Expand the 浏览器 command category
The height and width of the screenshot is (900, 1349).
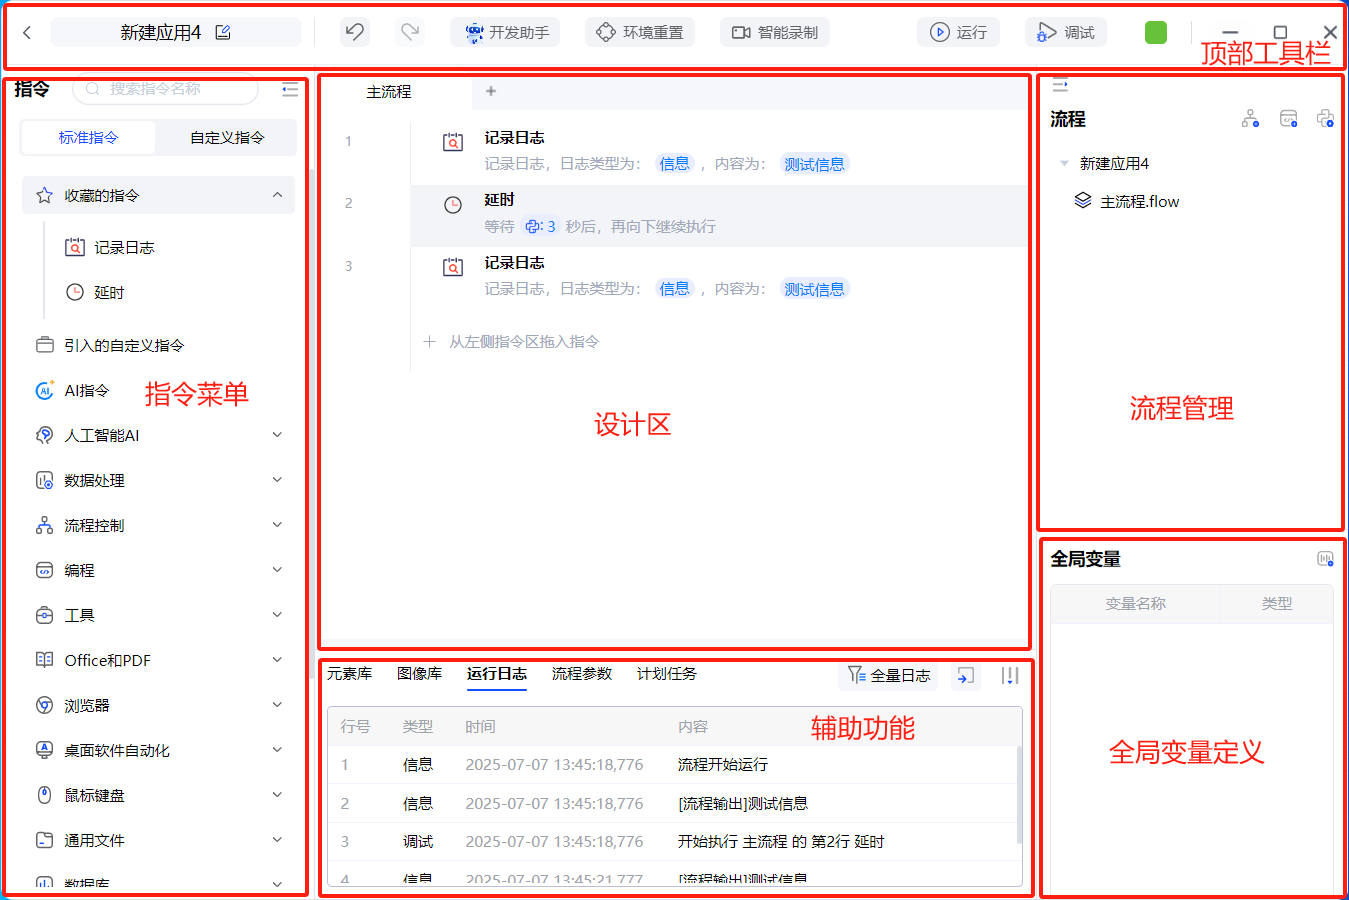(x=277, y=705)
